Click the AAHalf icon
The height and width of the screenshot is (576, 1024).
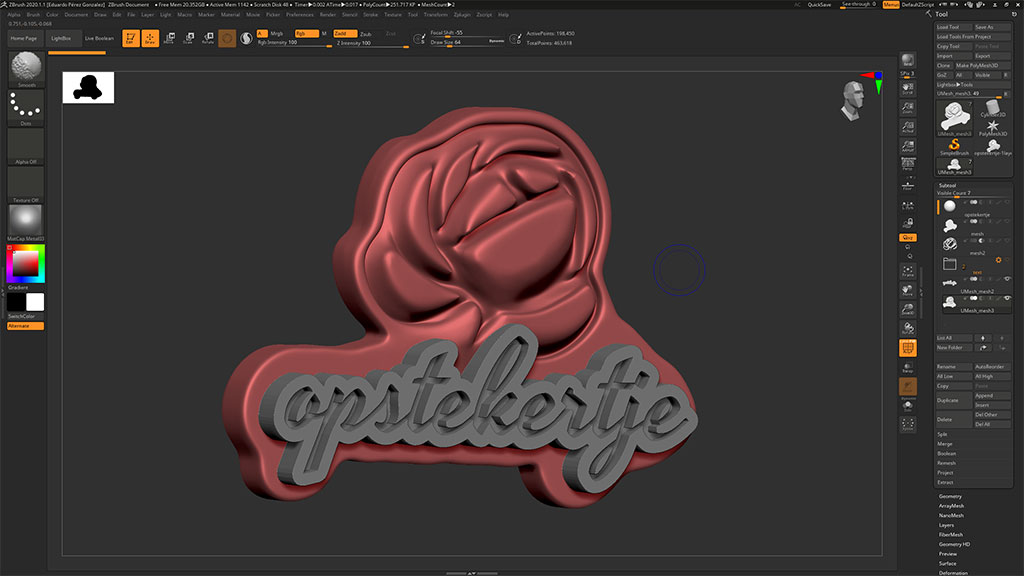click(x=908, y=146)
